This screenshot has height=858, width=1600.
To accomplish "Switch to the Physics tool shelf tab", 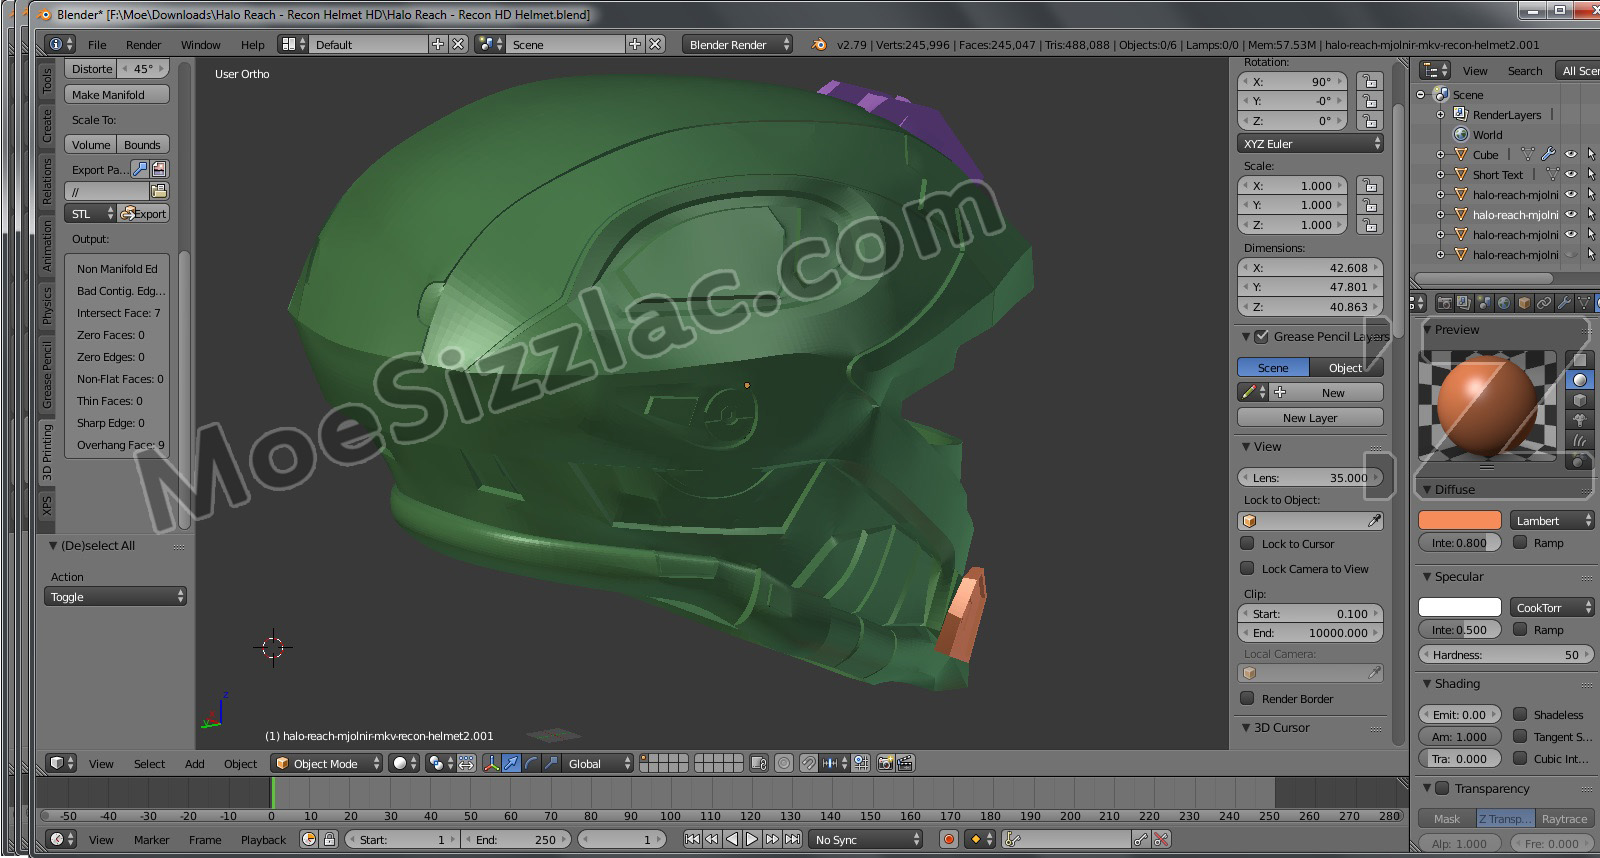I will tap(47, 306).
